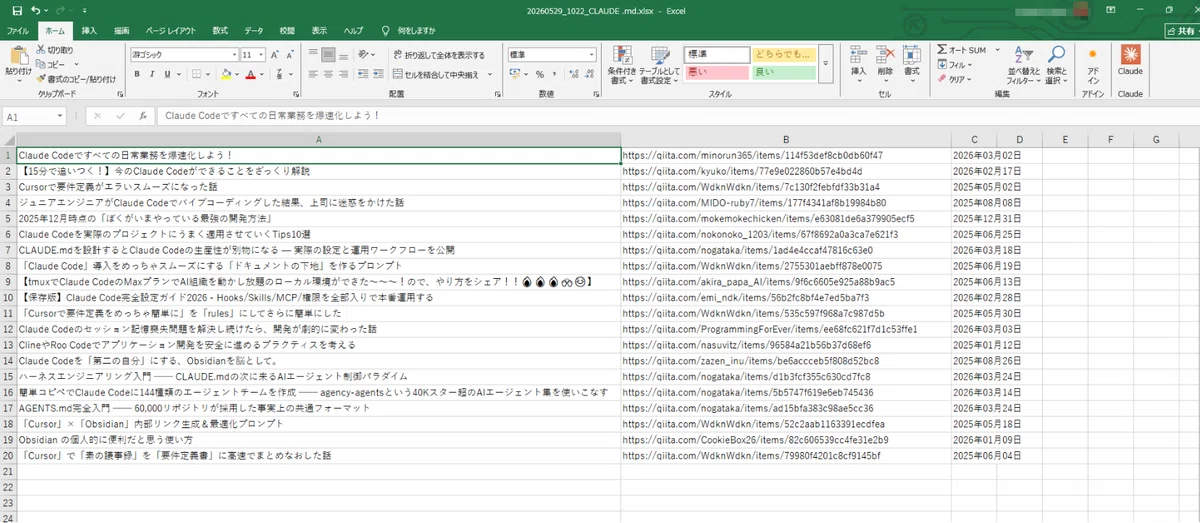Screen dimensions: 1200x523
Task: Click cell with CLAUDE.mdを設計すると title
Action: pyautogui.click(x=319, y=250)
